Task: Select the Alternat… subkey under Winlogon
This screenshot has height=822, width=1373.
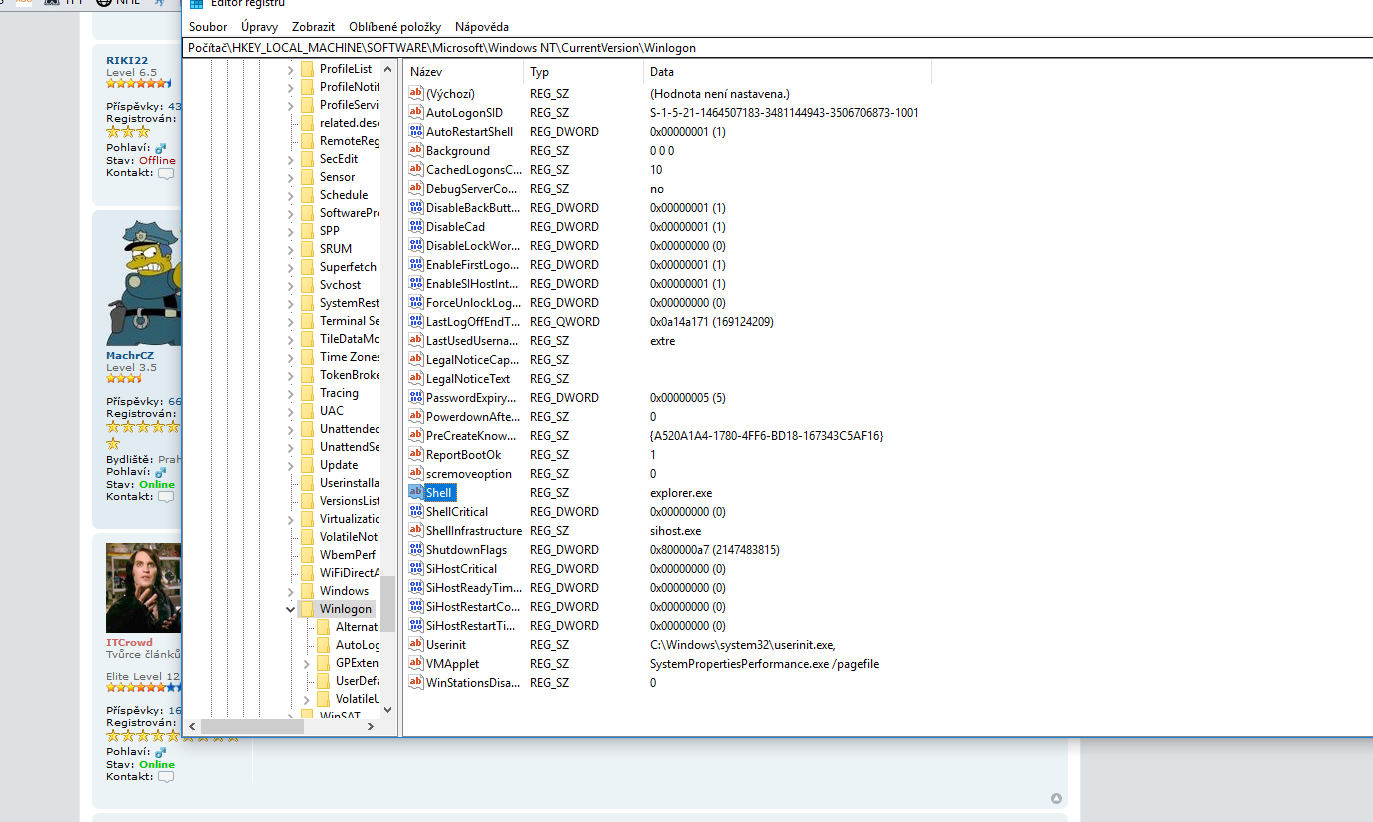Action: coord(357,627)
